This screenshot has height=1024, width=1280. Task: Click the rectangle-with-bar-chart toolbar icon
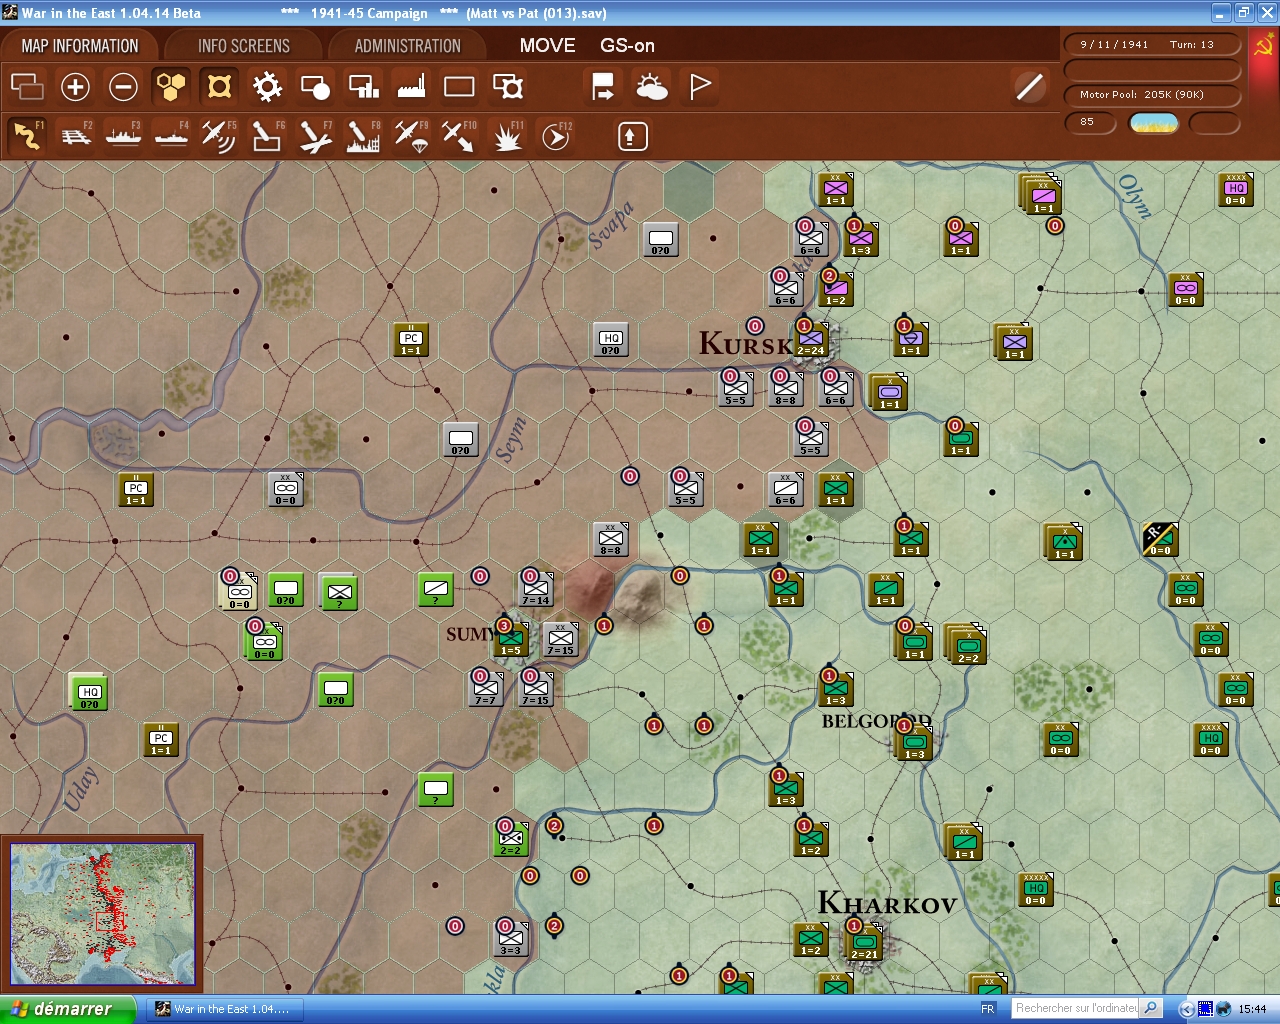pyautogui.click(x=363, y=87)
